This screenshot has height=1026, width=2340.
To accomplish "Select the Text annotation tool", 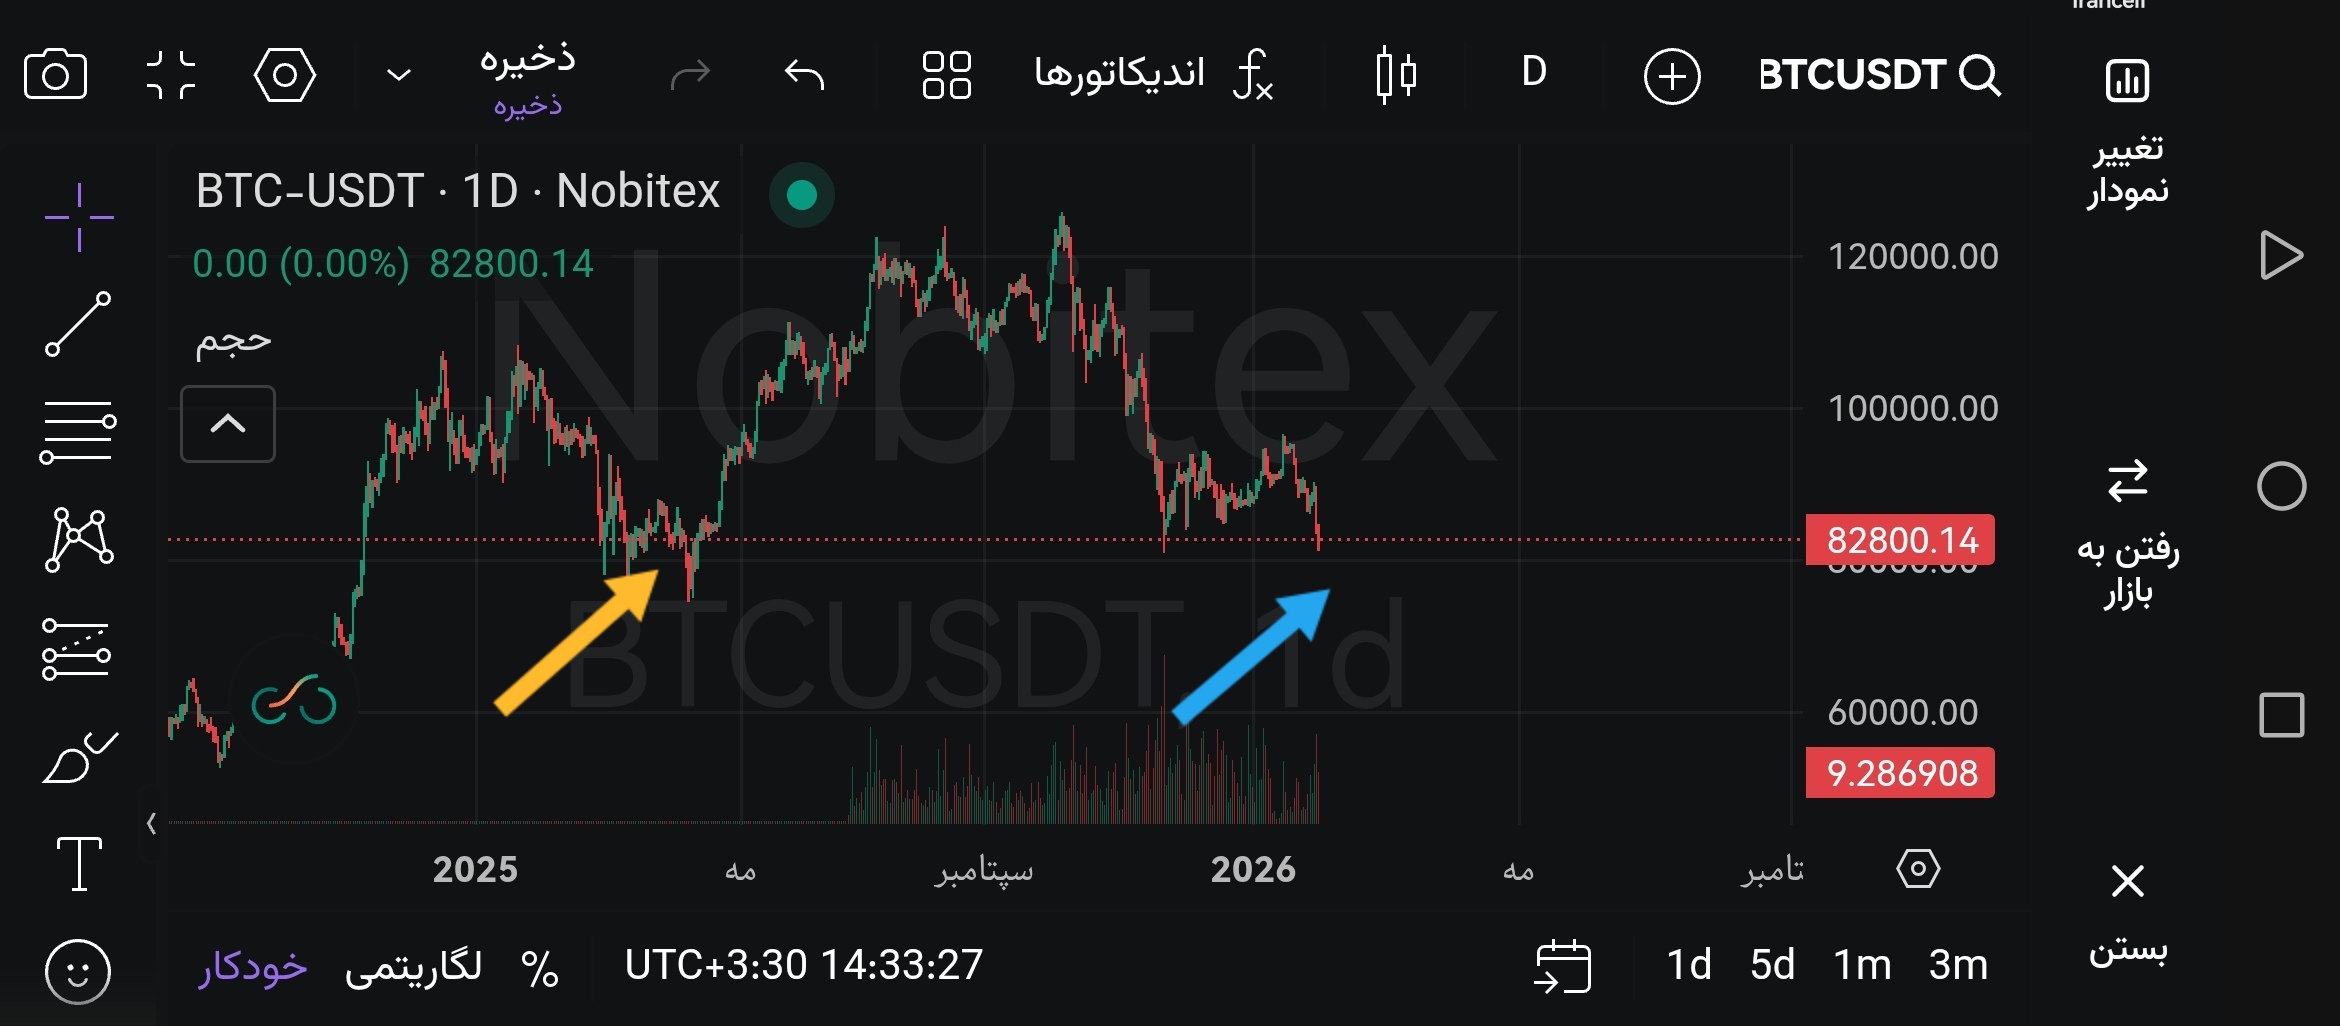I will pos(79,863).
